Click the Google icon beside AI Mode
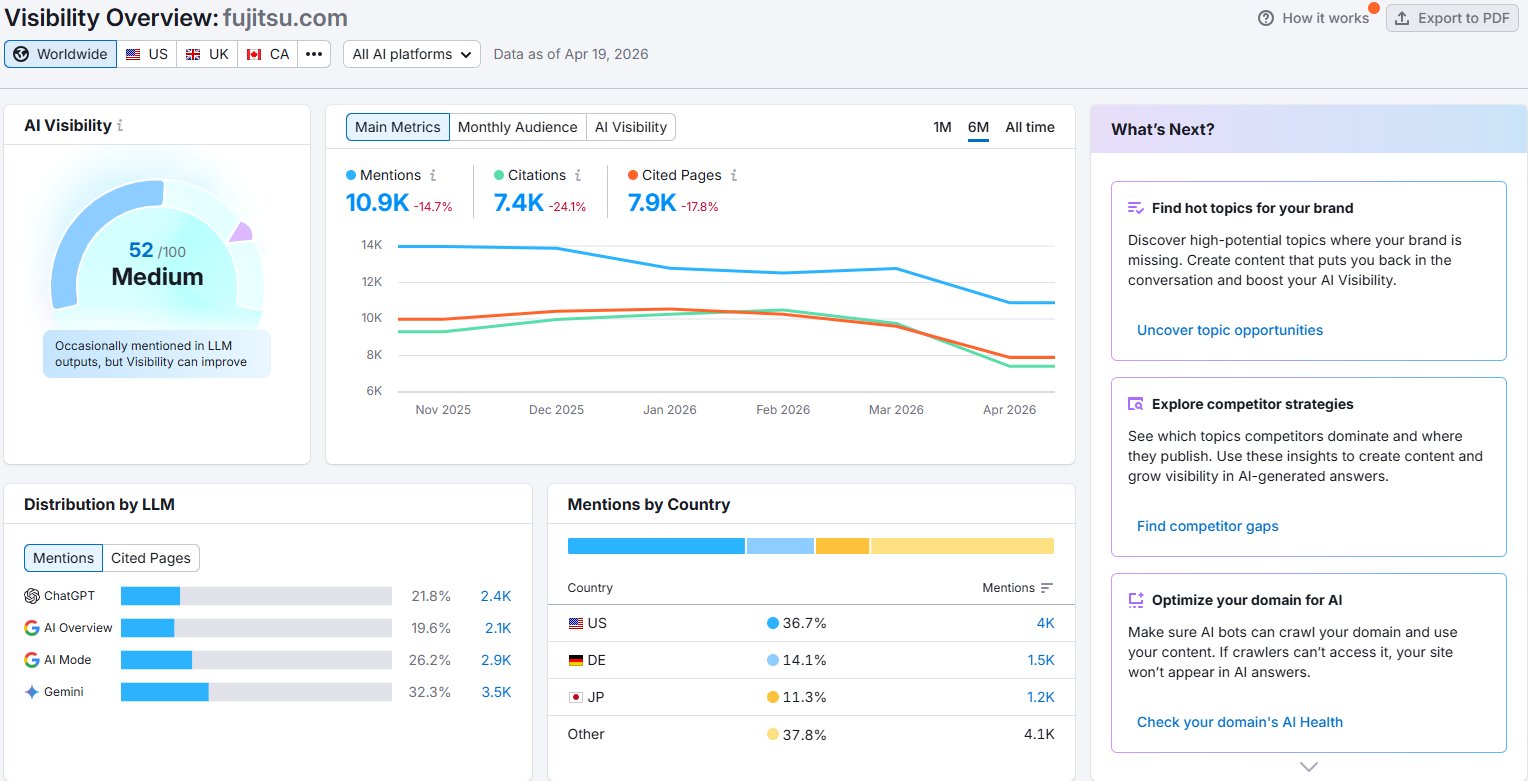This screenshot has height=781, width=1528. 32,660
